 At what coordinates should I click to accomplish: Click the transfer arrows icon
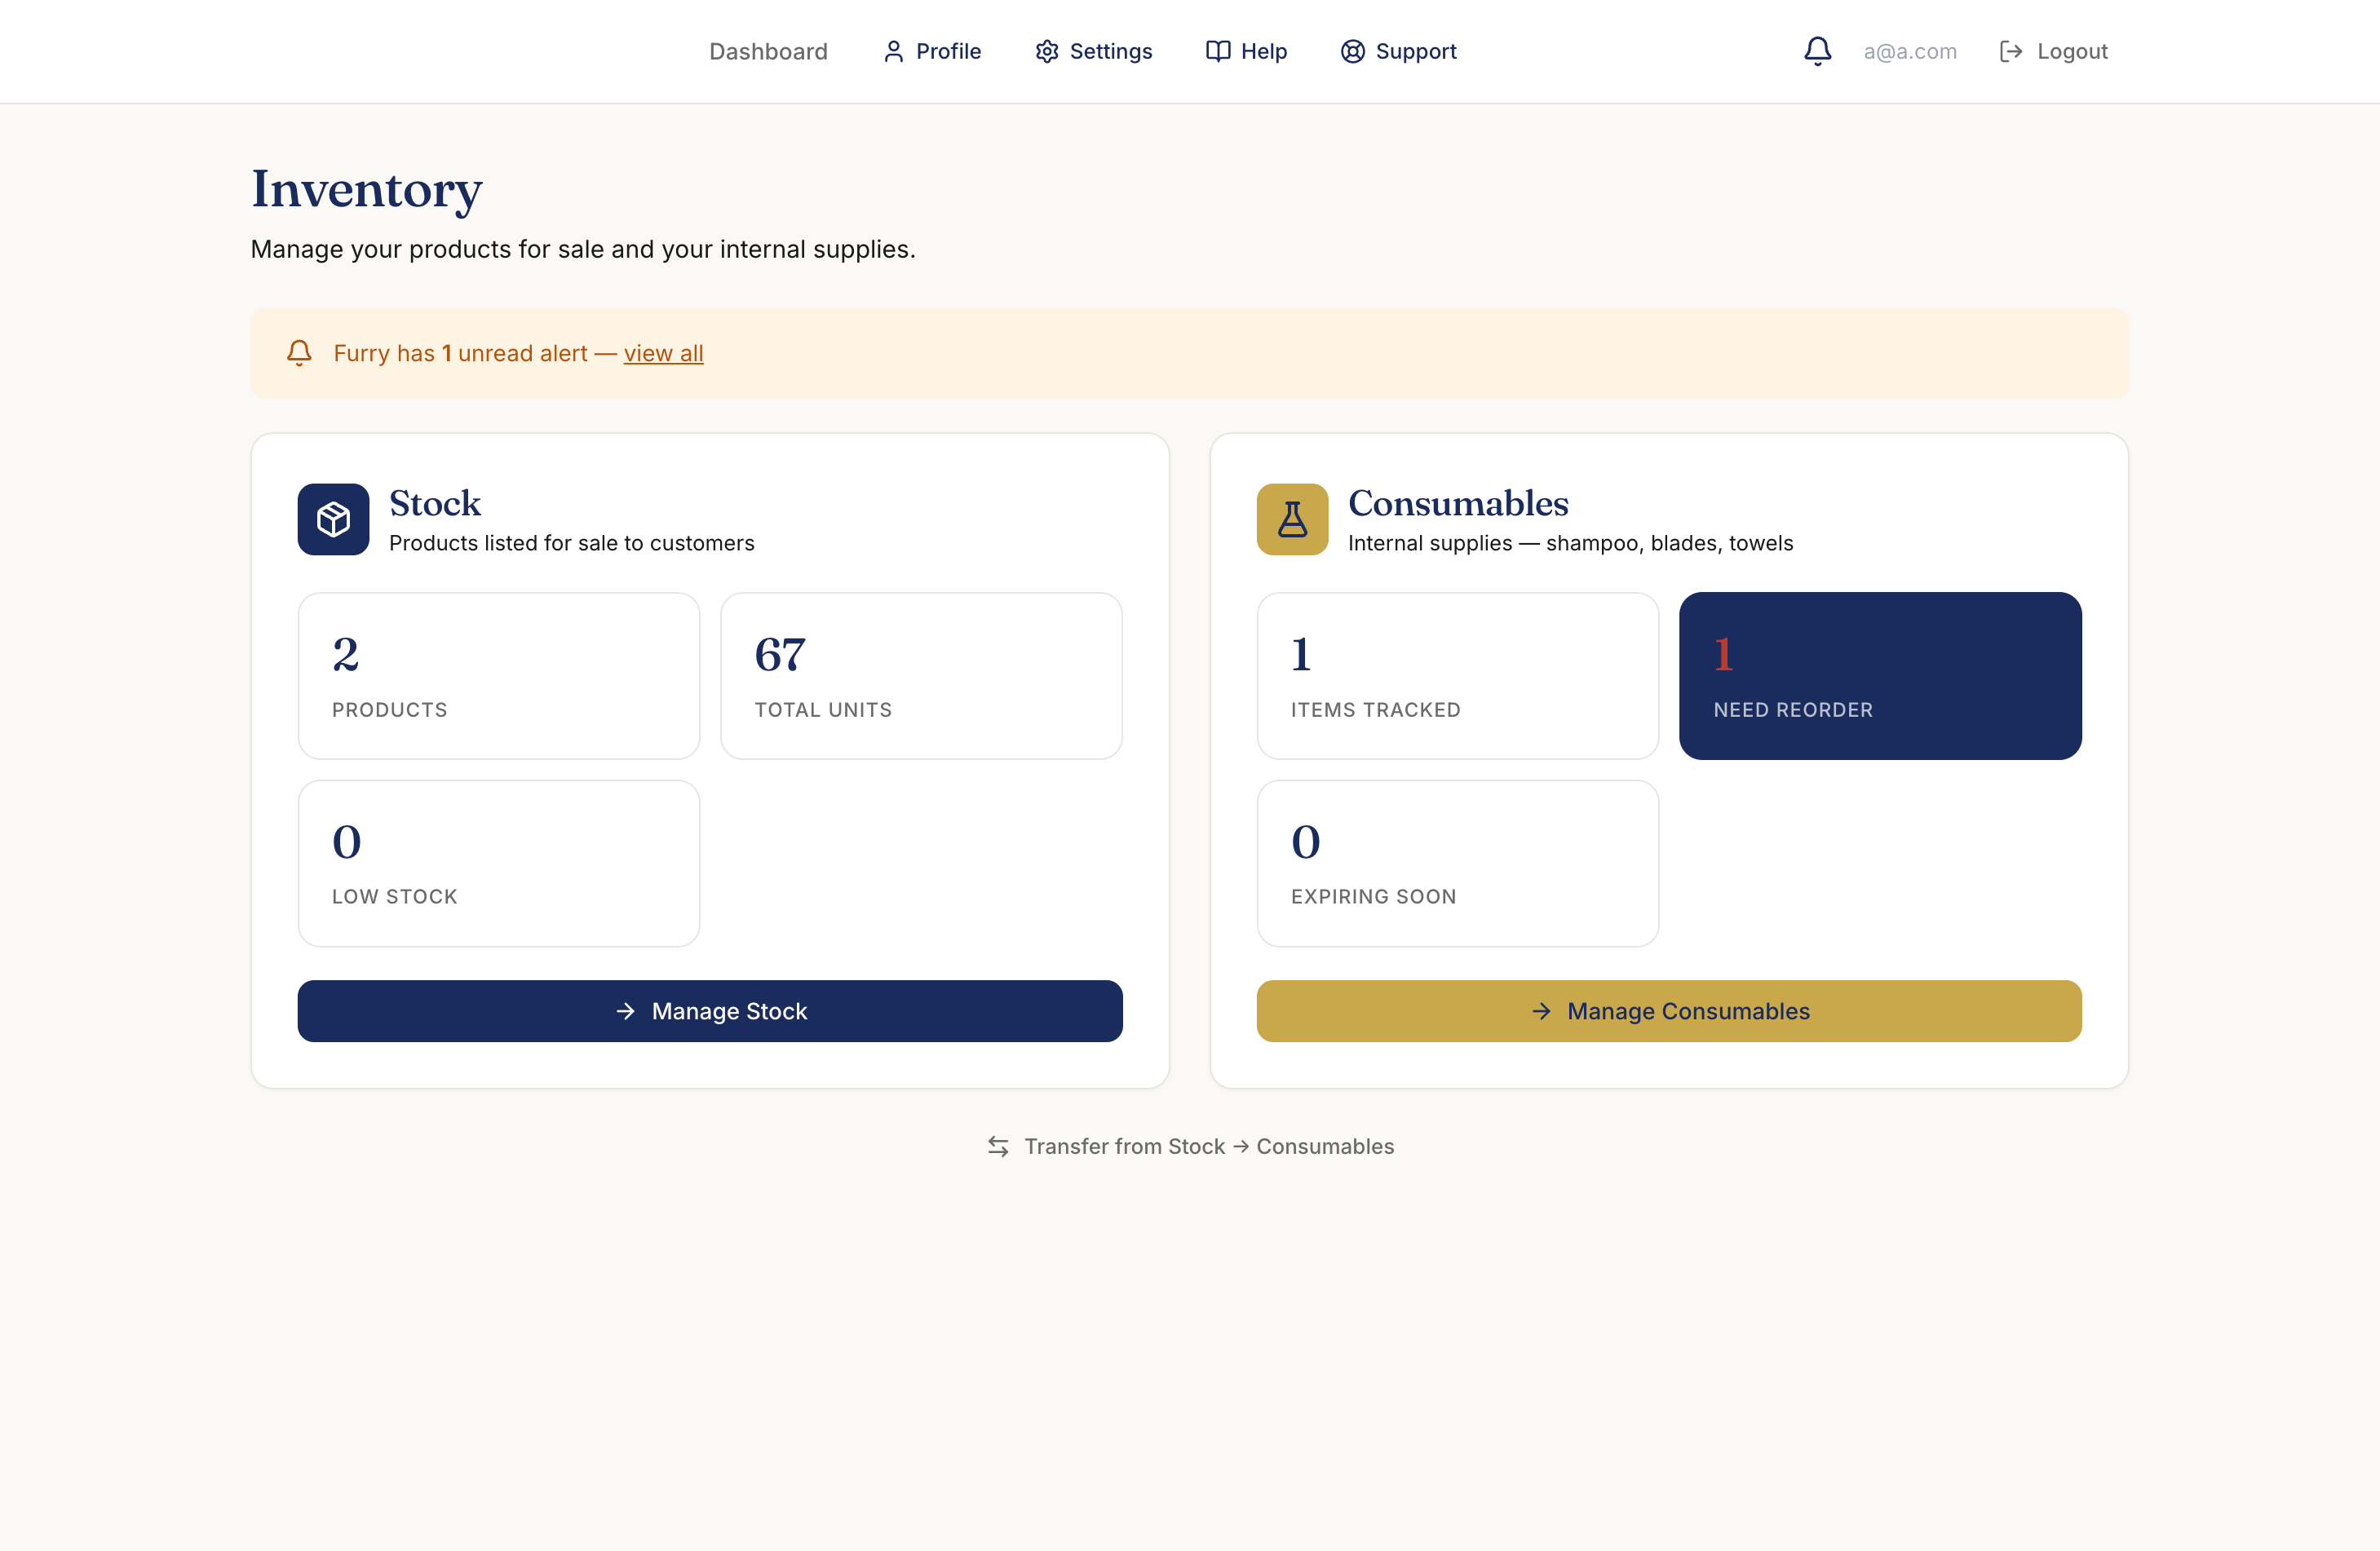pos(998,1146)
